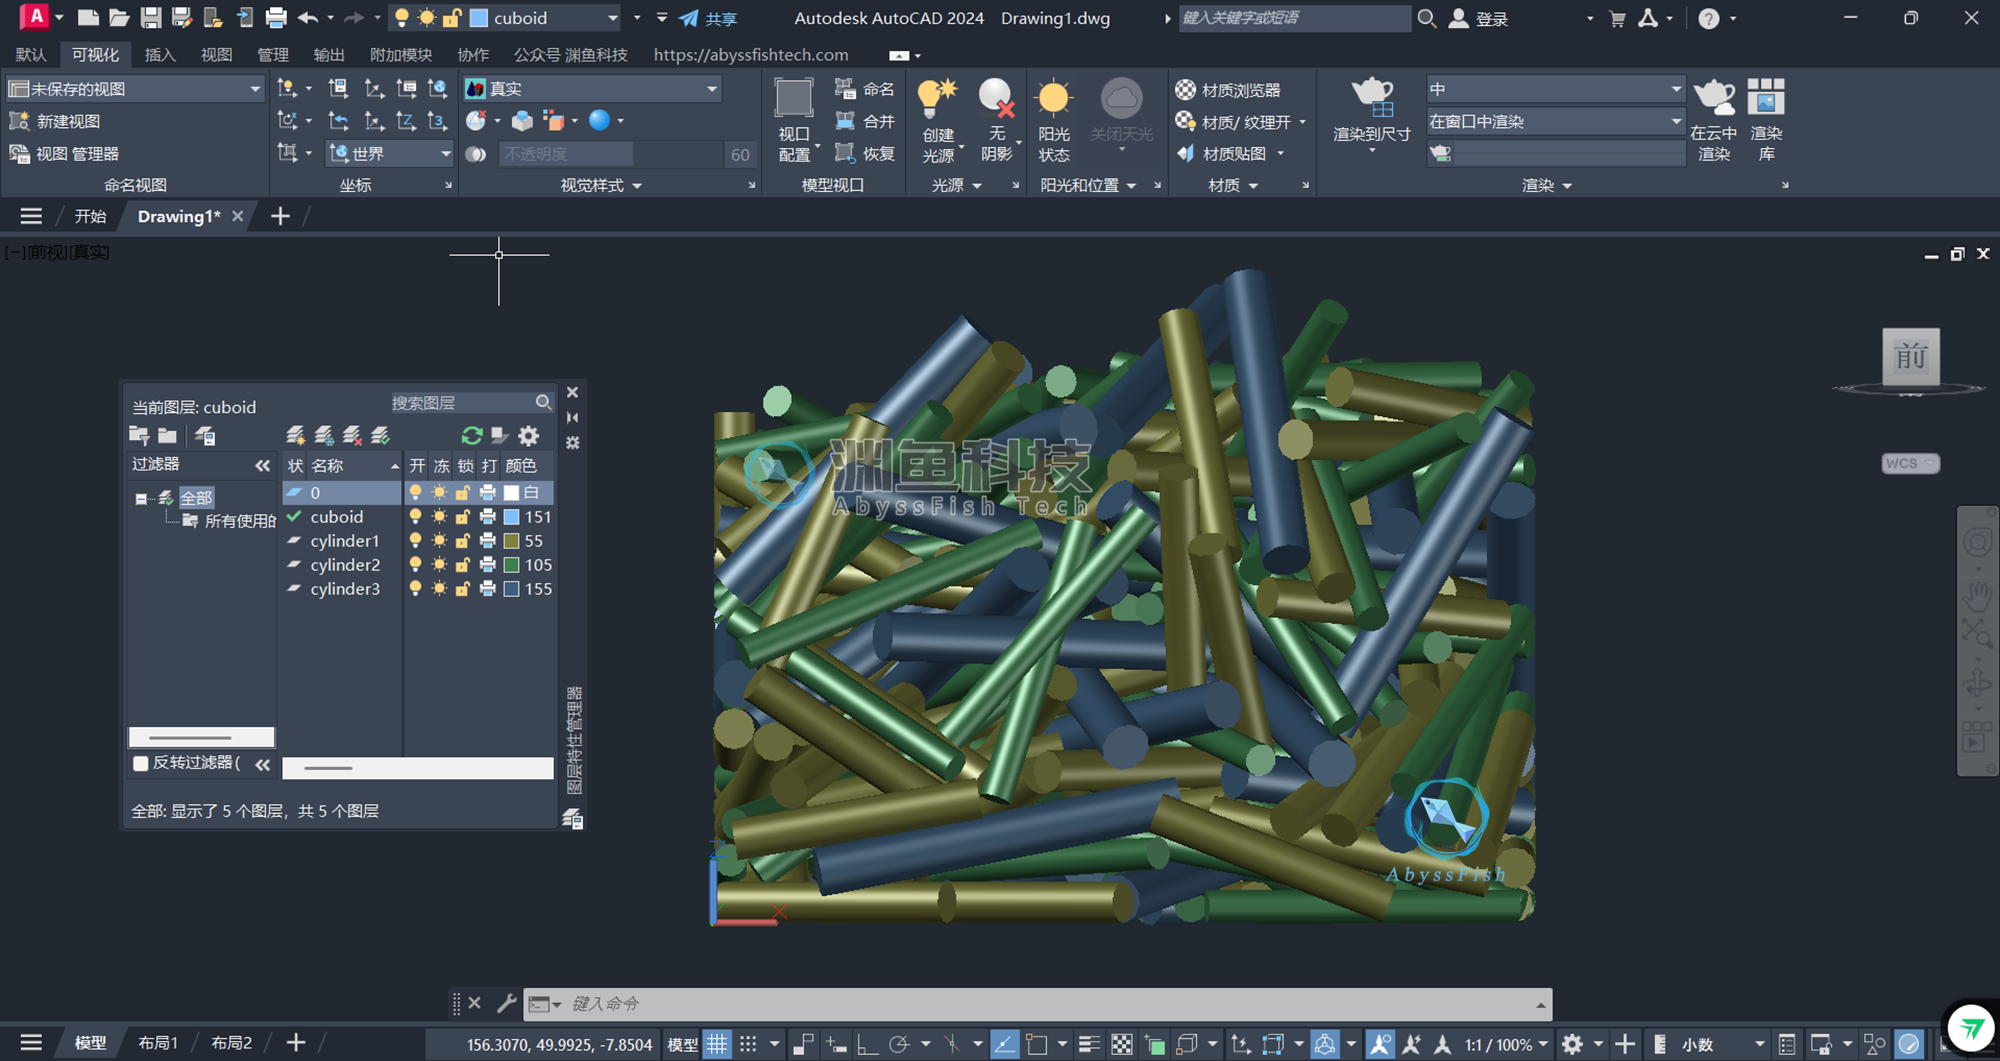
Task: Click the Viewport Configuration (视口配置) icon
Action: (x=794, y=99)
